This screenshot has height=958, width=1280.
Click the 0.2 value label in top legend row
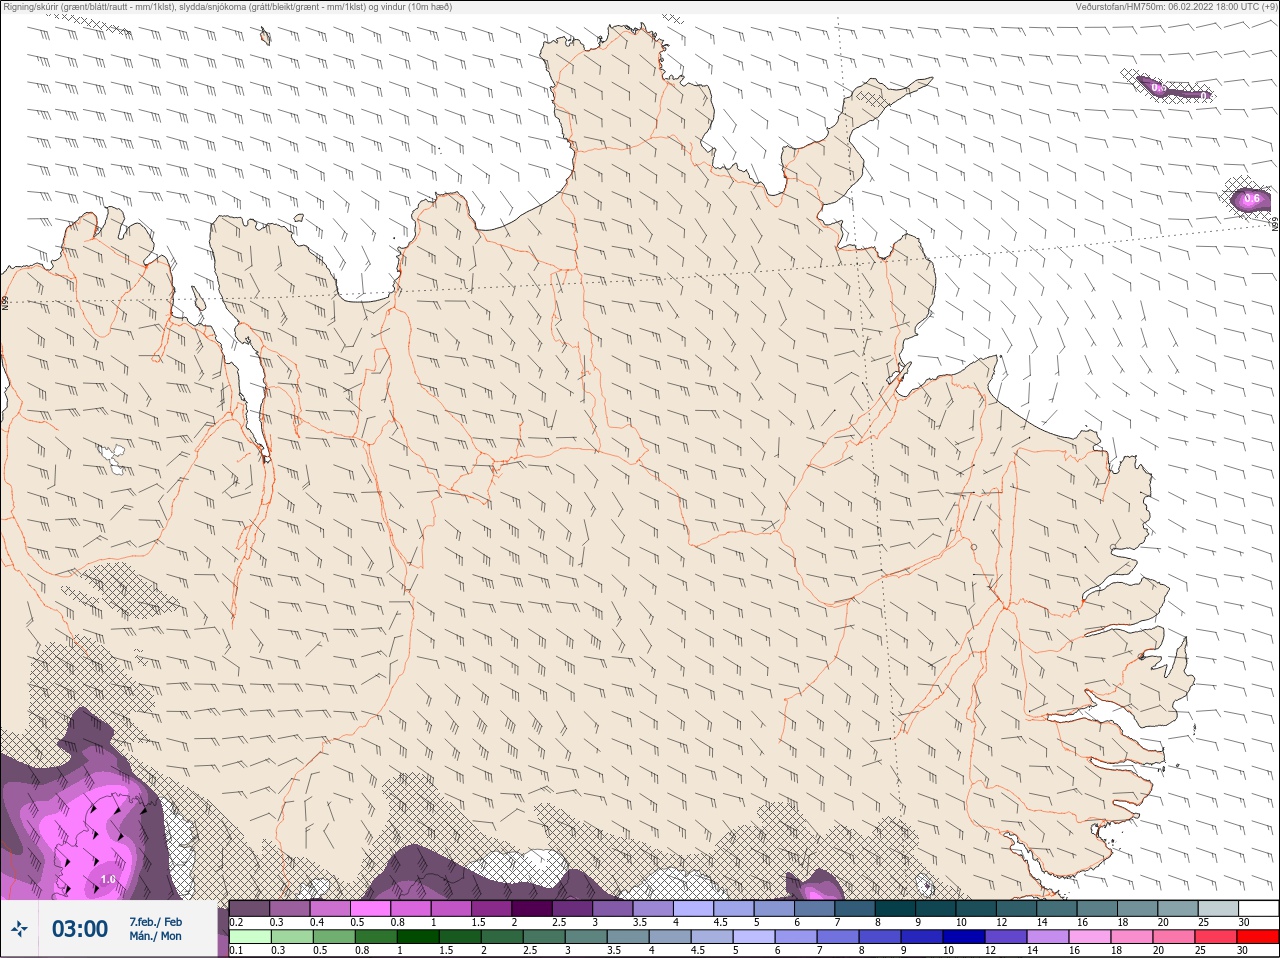click(236, 922)
